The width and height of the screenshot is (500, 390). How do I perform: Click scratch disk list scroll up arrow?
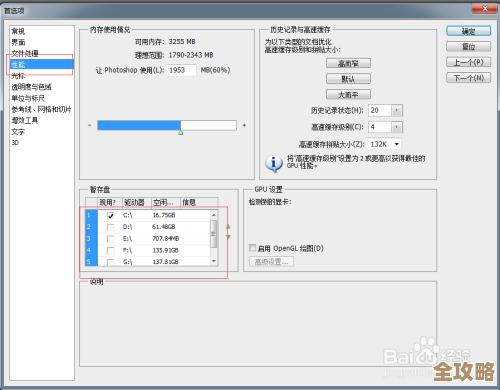[214, 215]
